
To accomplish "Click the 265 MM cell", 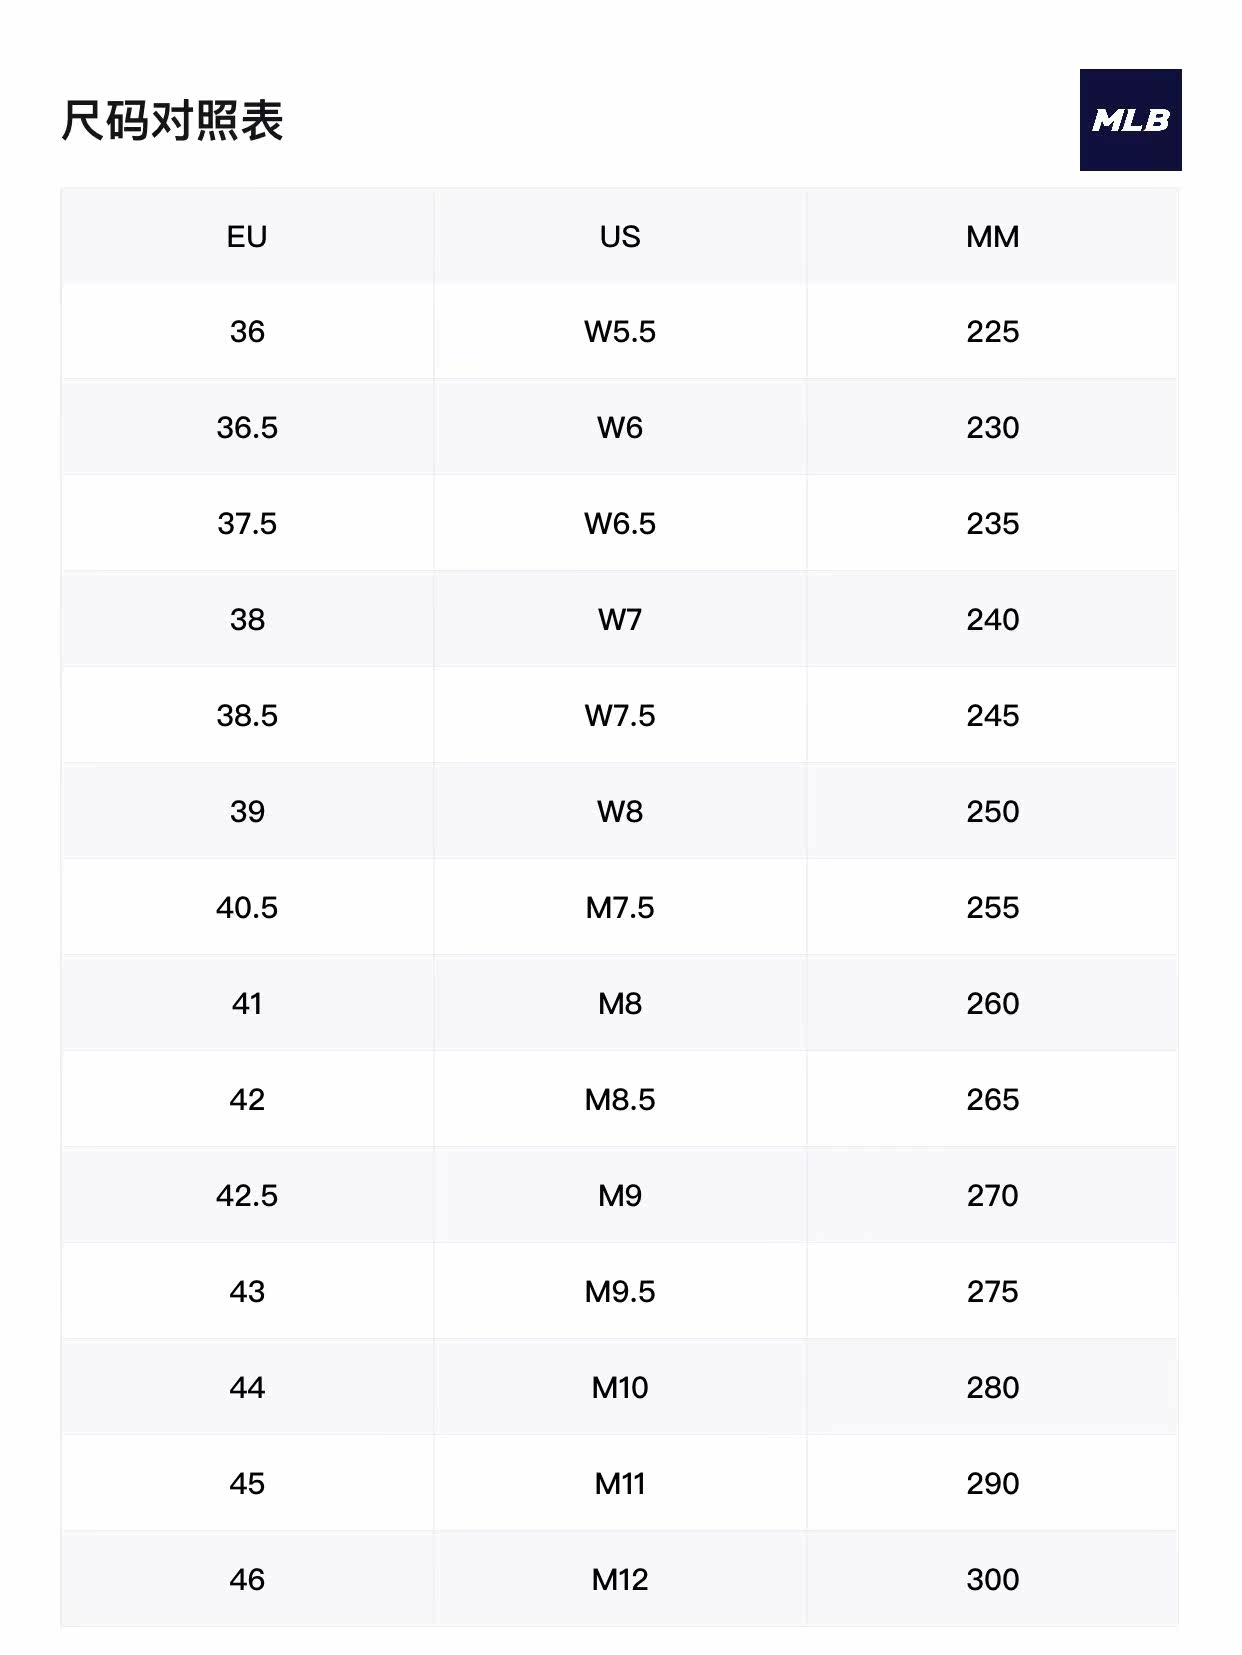I will [x=992, y=1100].
